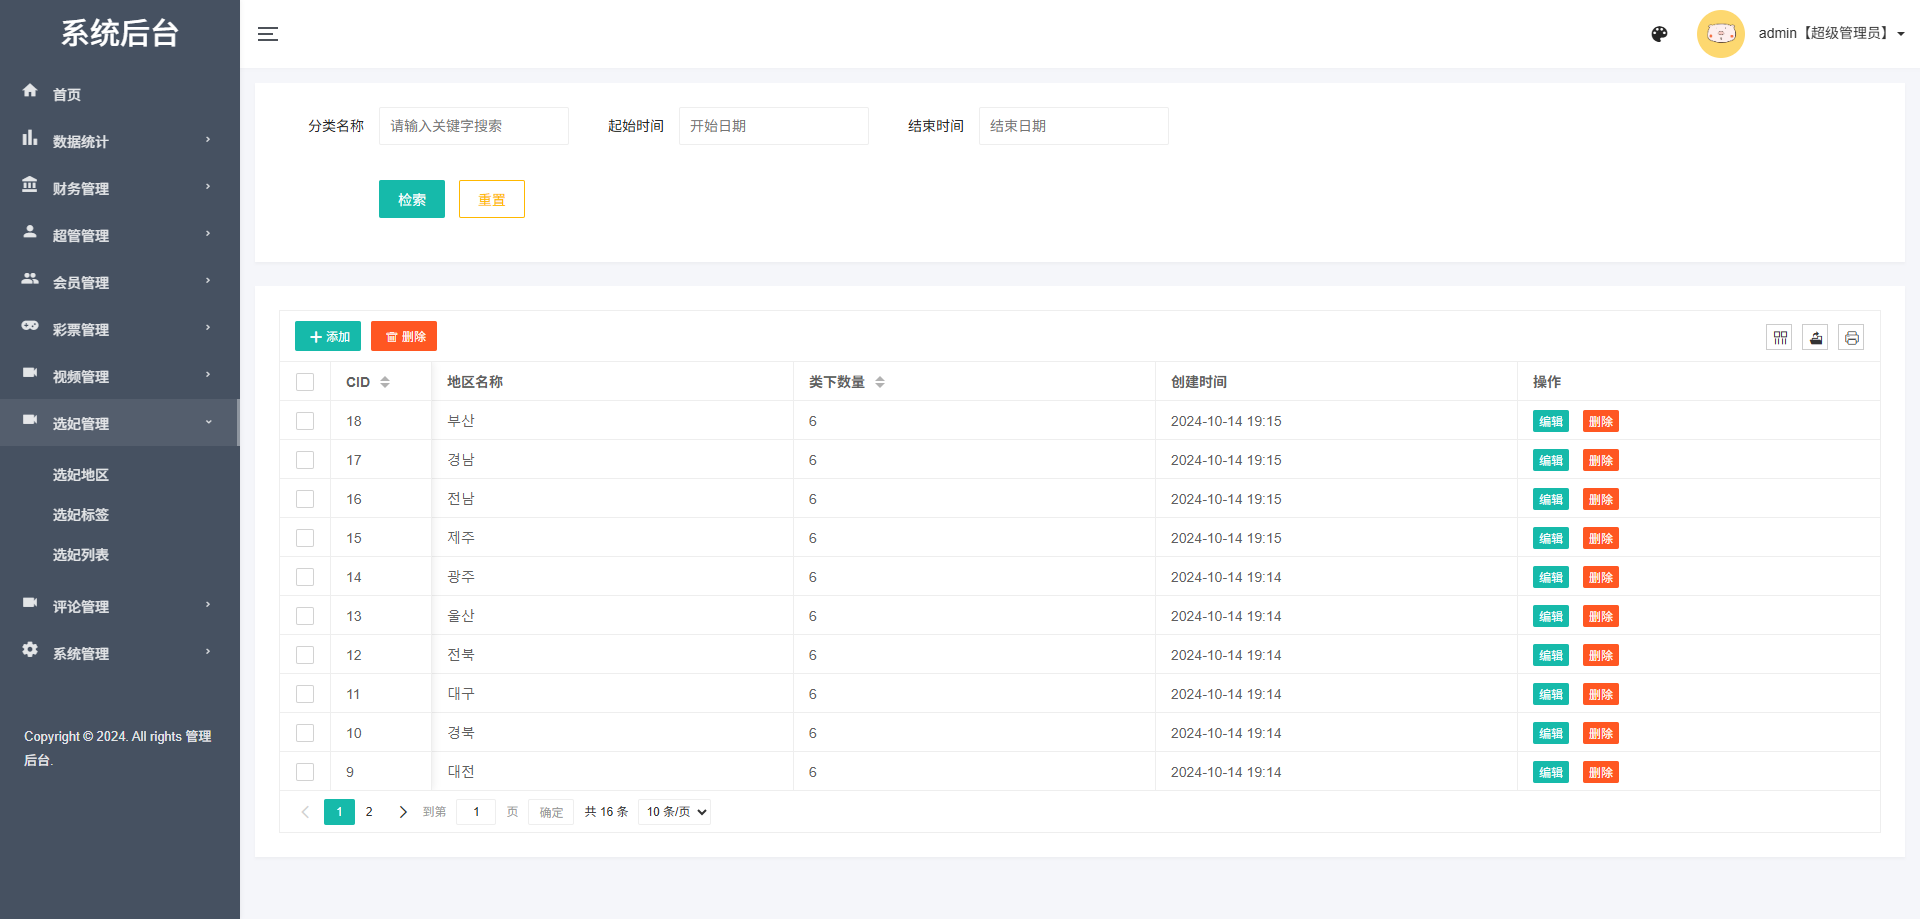This screenshot has width=1920, height=919.
Task: Sort the table by CID column
Action: [384, 381]
